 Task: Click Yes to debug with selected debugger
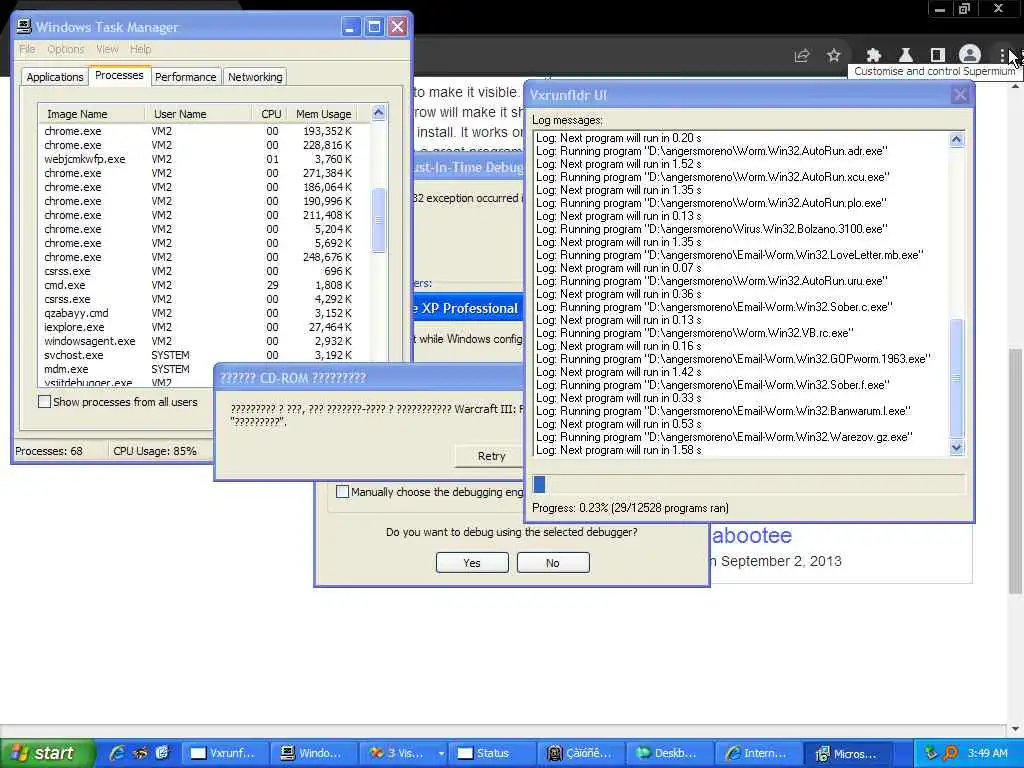pos(472,562)
